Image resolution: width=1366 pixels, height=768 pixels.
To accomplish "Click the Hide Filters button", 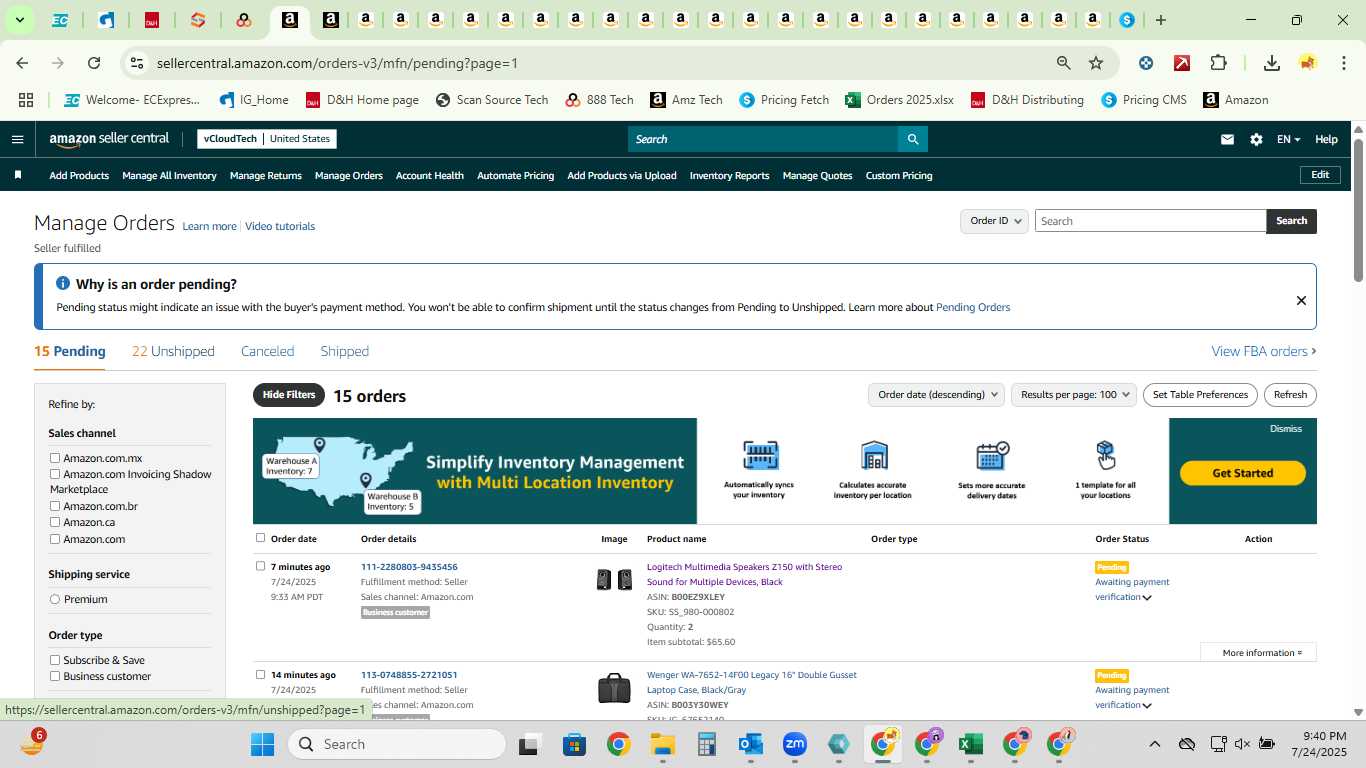I will pos(289,395).
